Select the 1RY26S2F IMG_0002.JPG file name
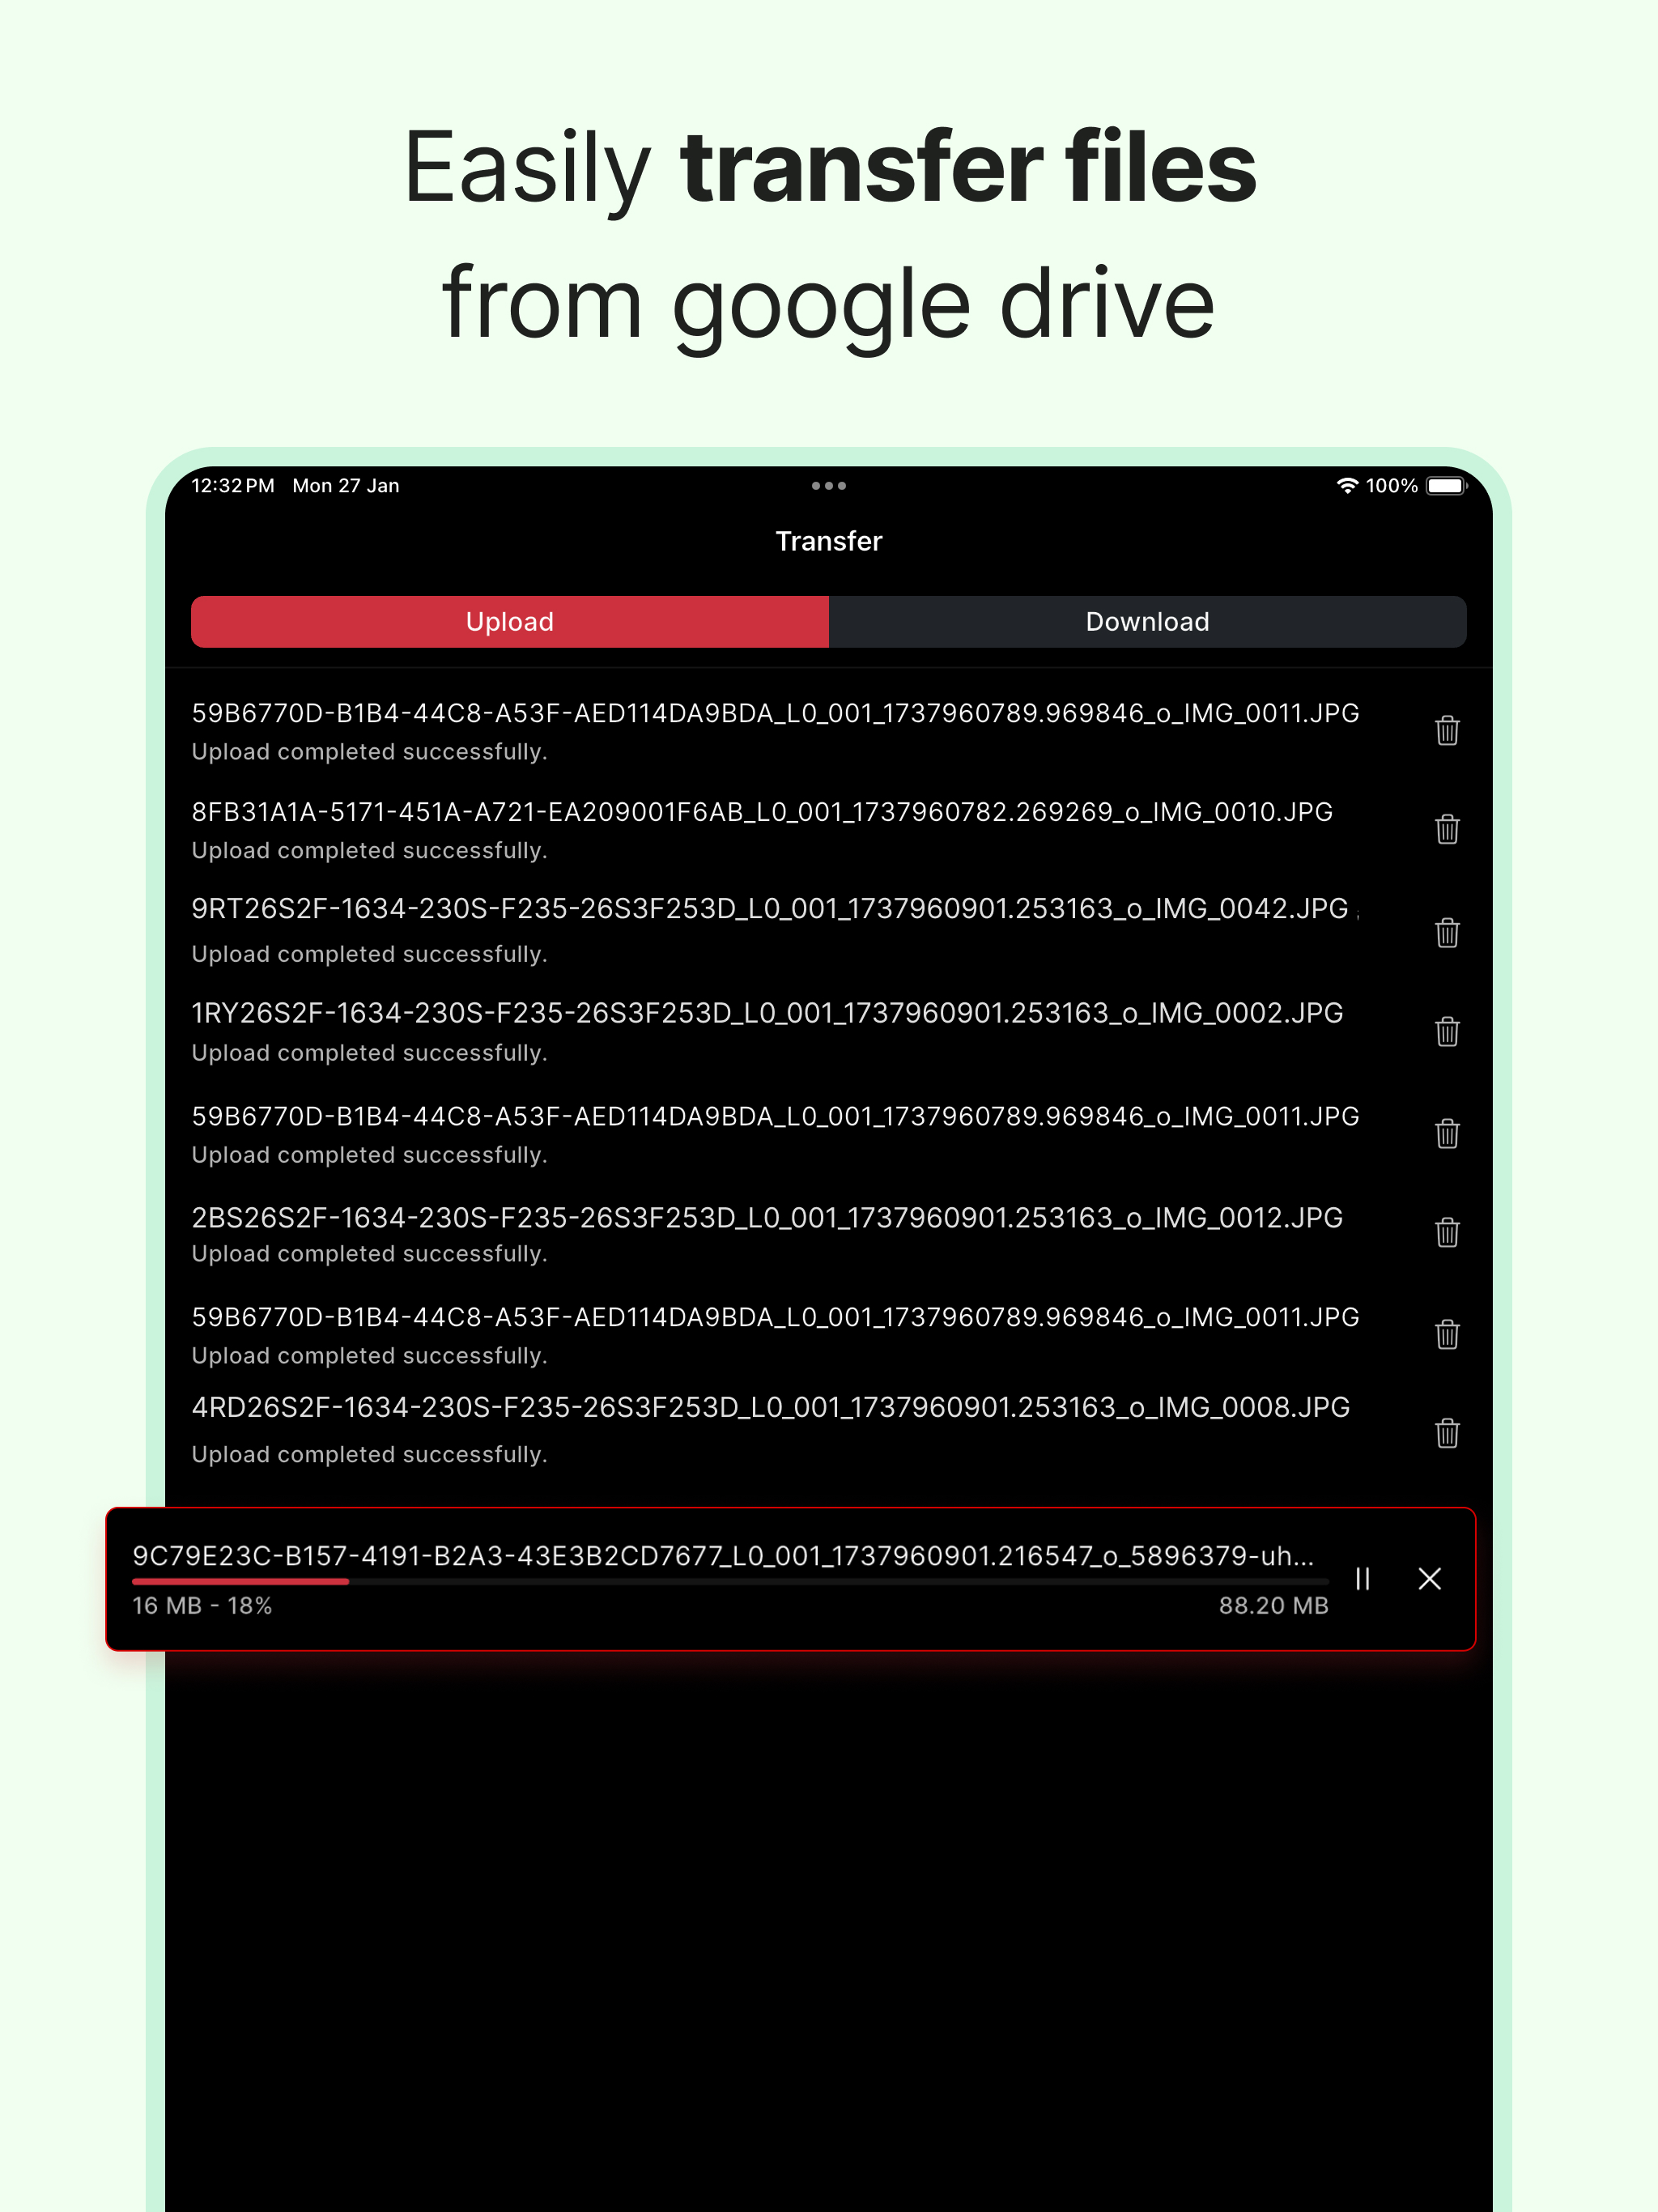Viewport: 1658px width, 2212px height. (767, 1013)
